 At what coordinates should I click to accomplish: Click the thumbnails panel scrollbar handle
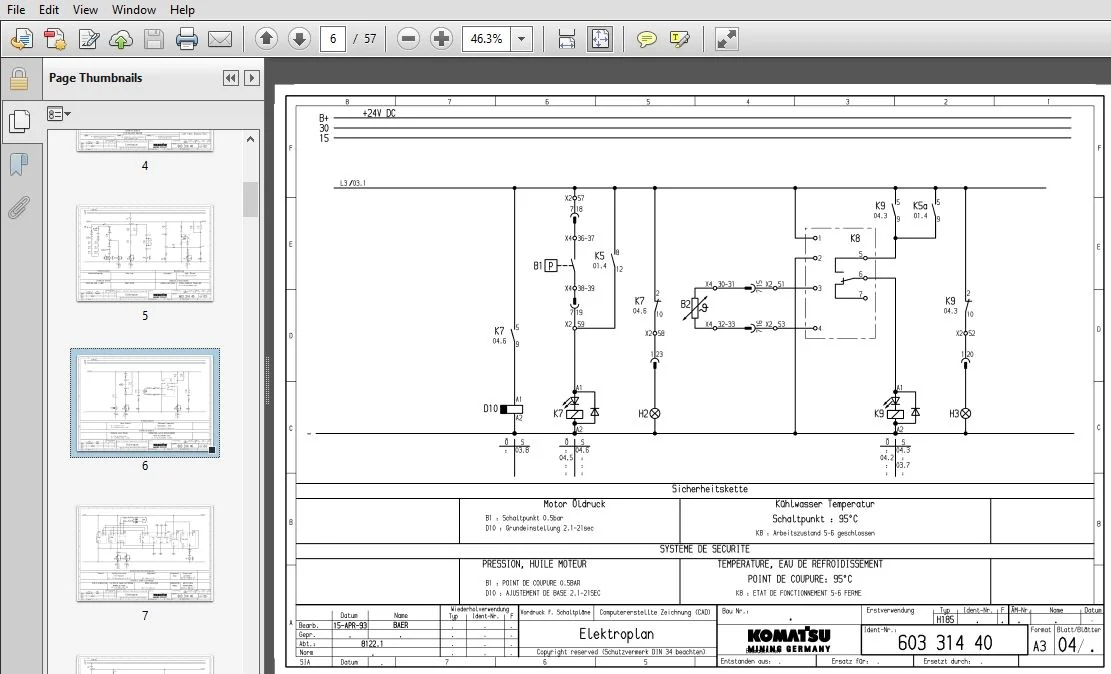click(250, 199)
